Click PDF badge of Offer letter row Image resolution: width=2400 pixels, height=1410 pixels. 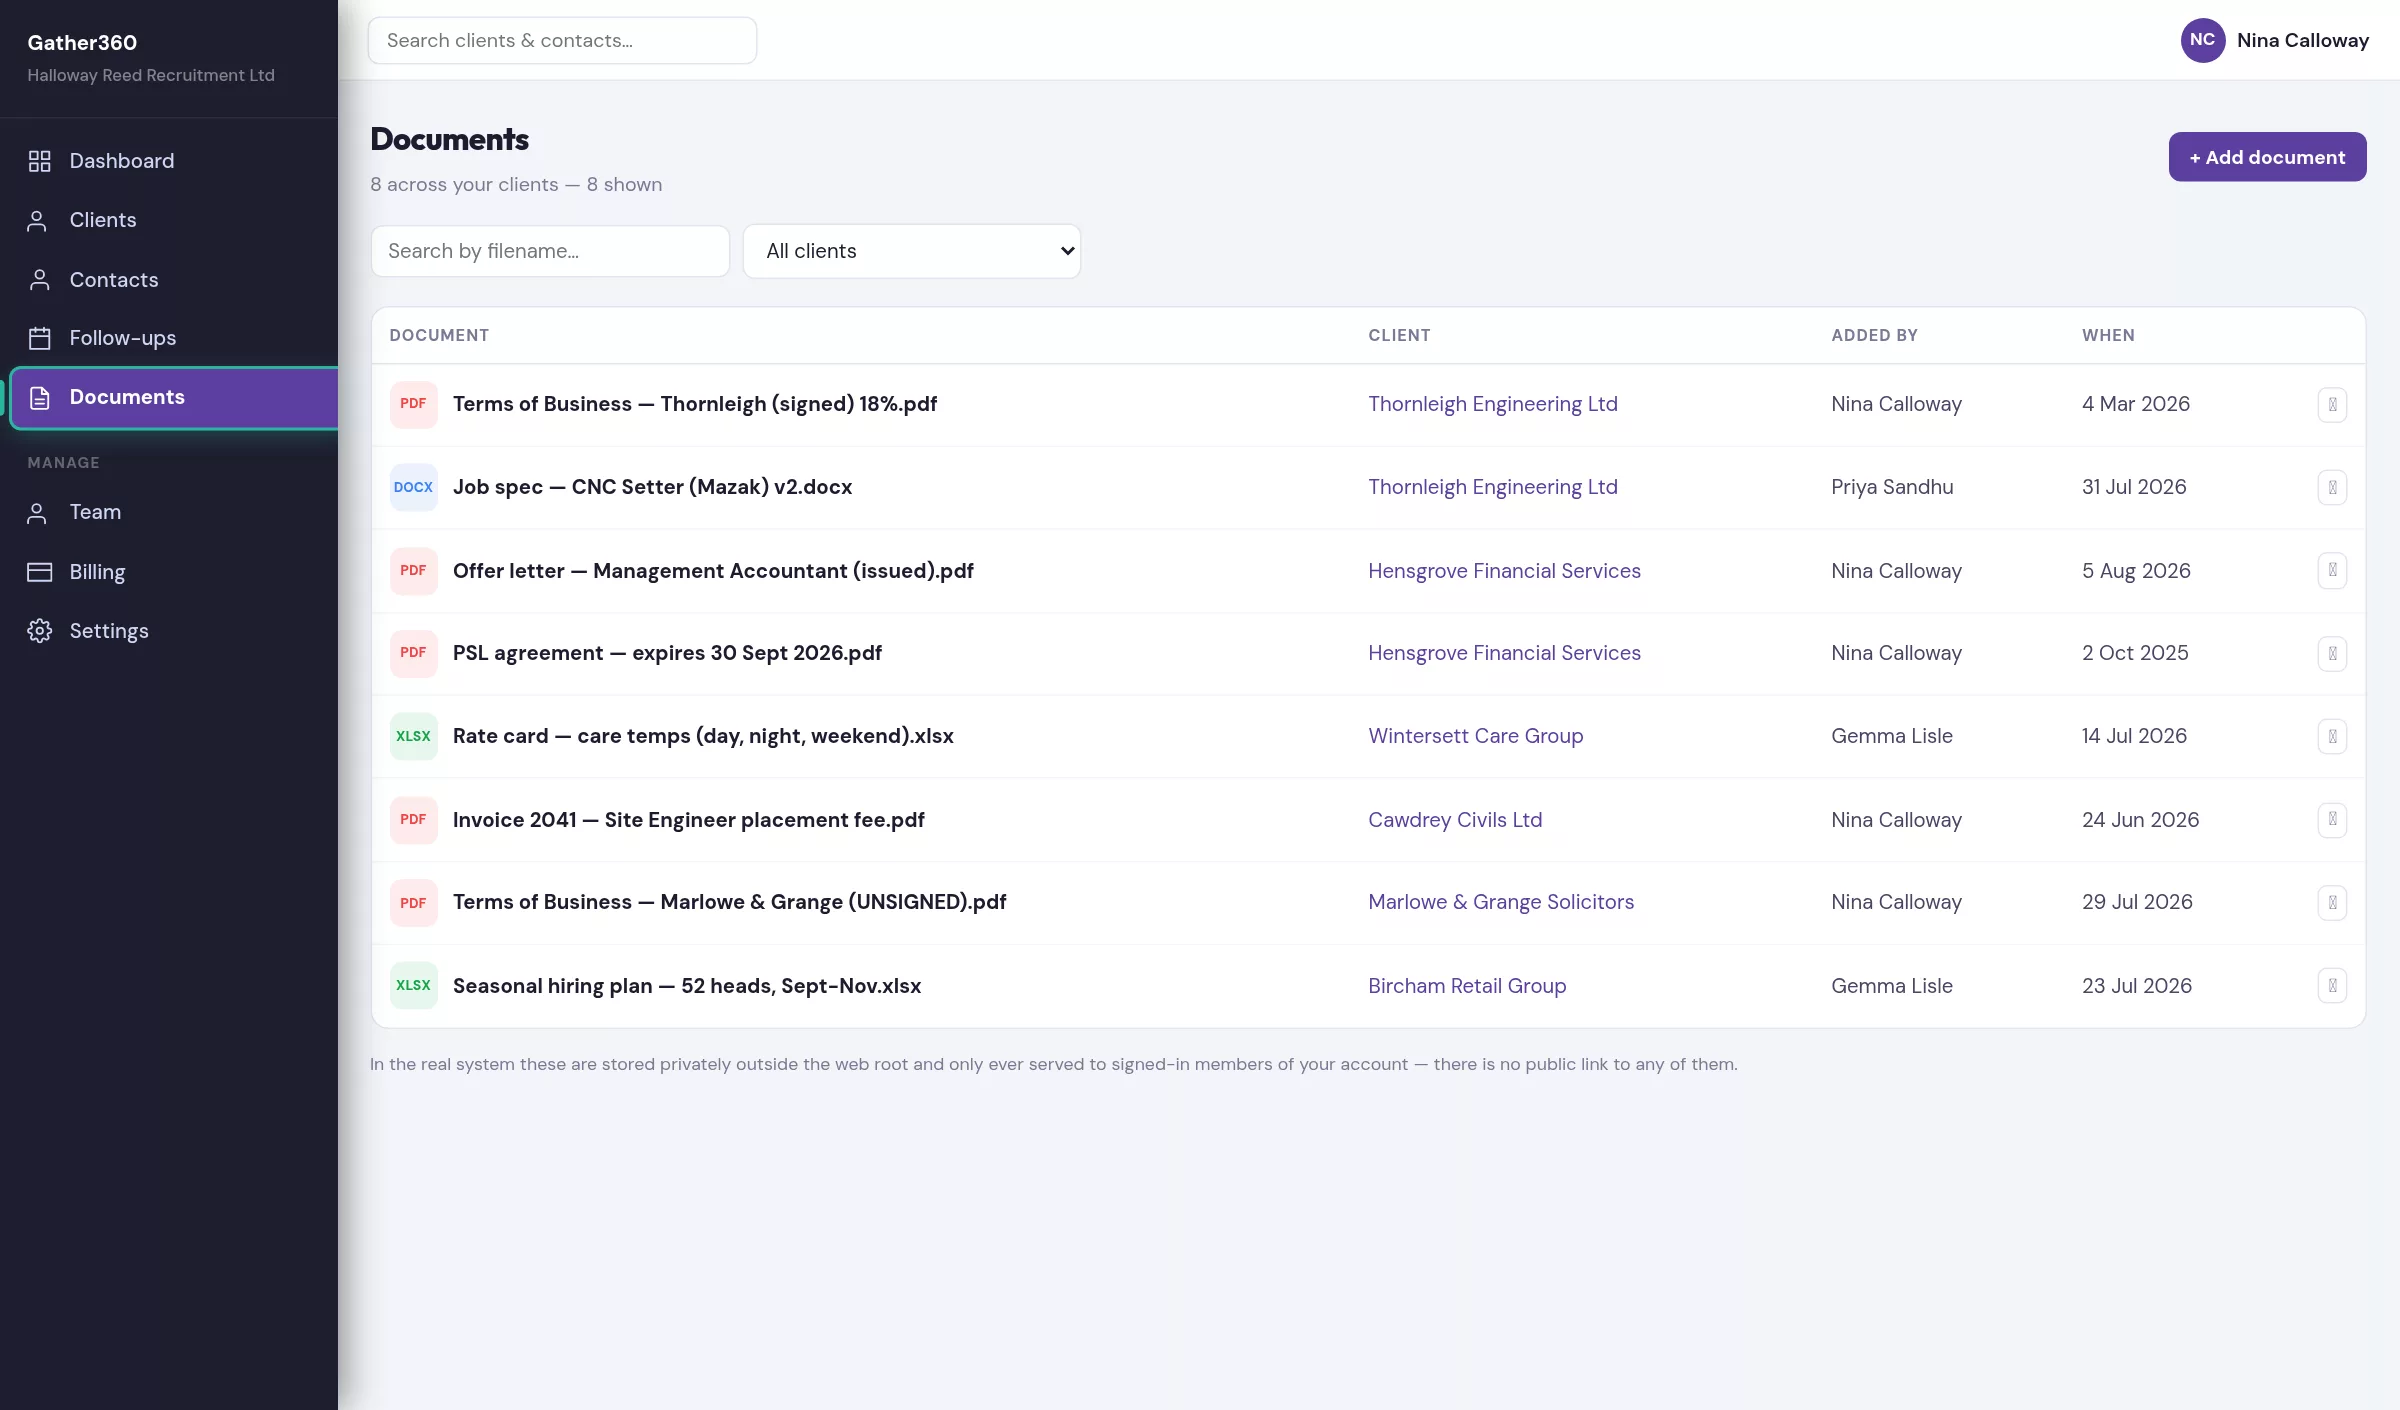coord(413,571)
